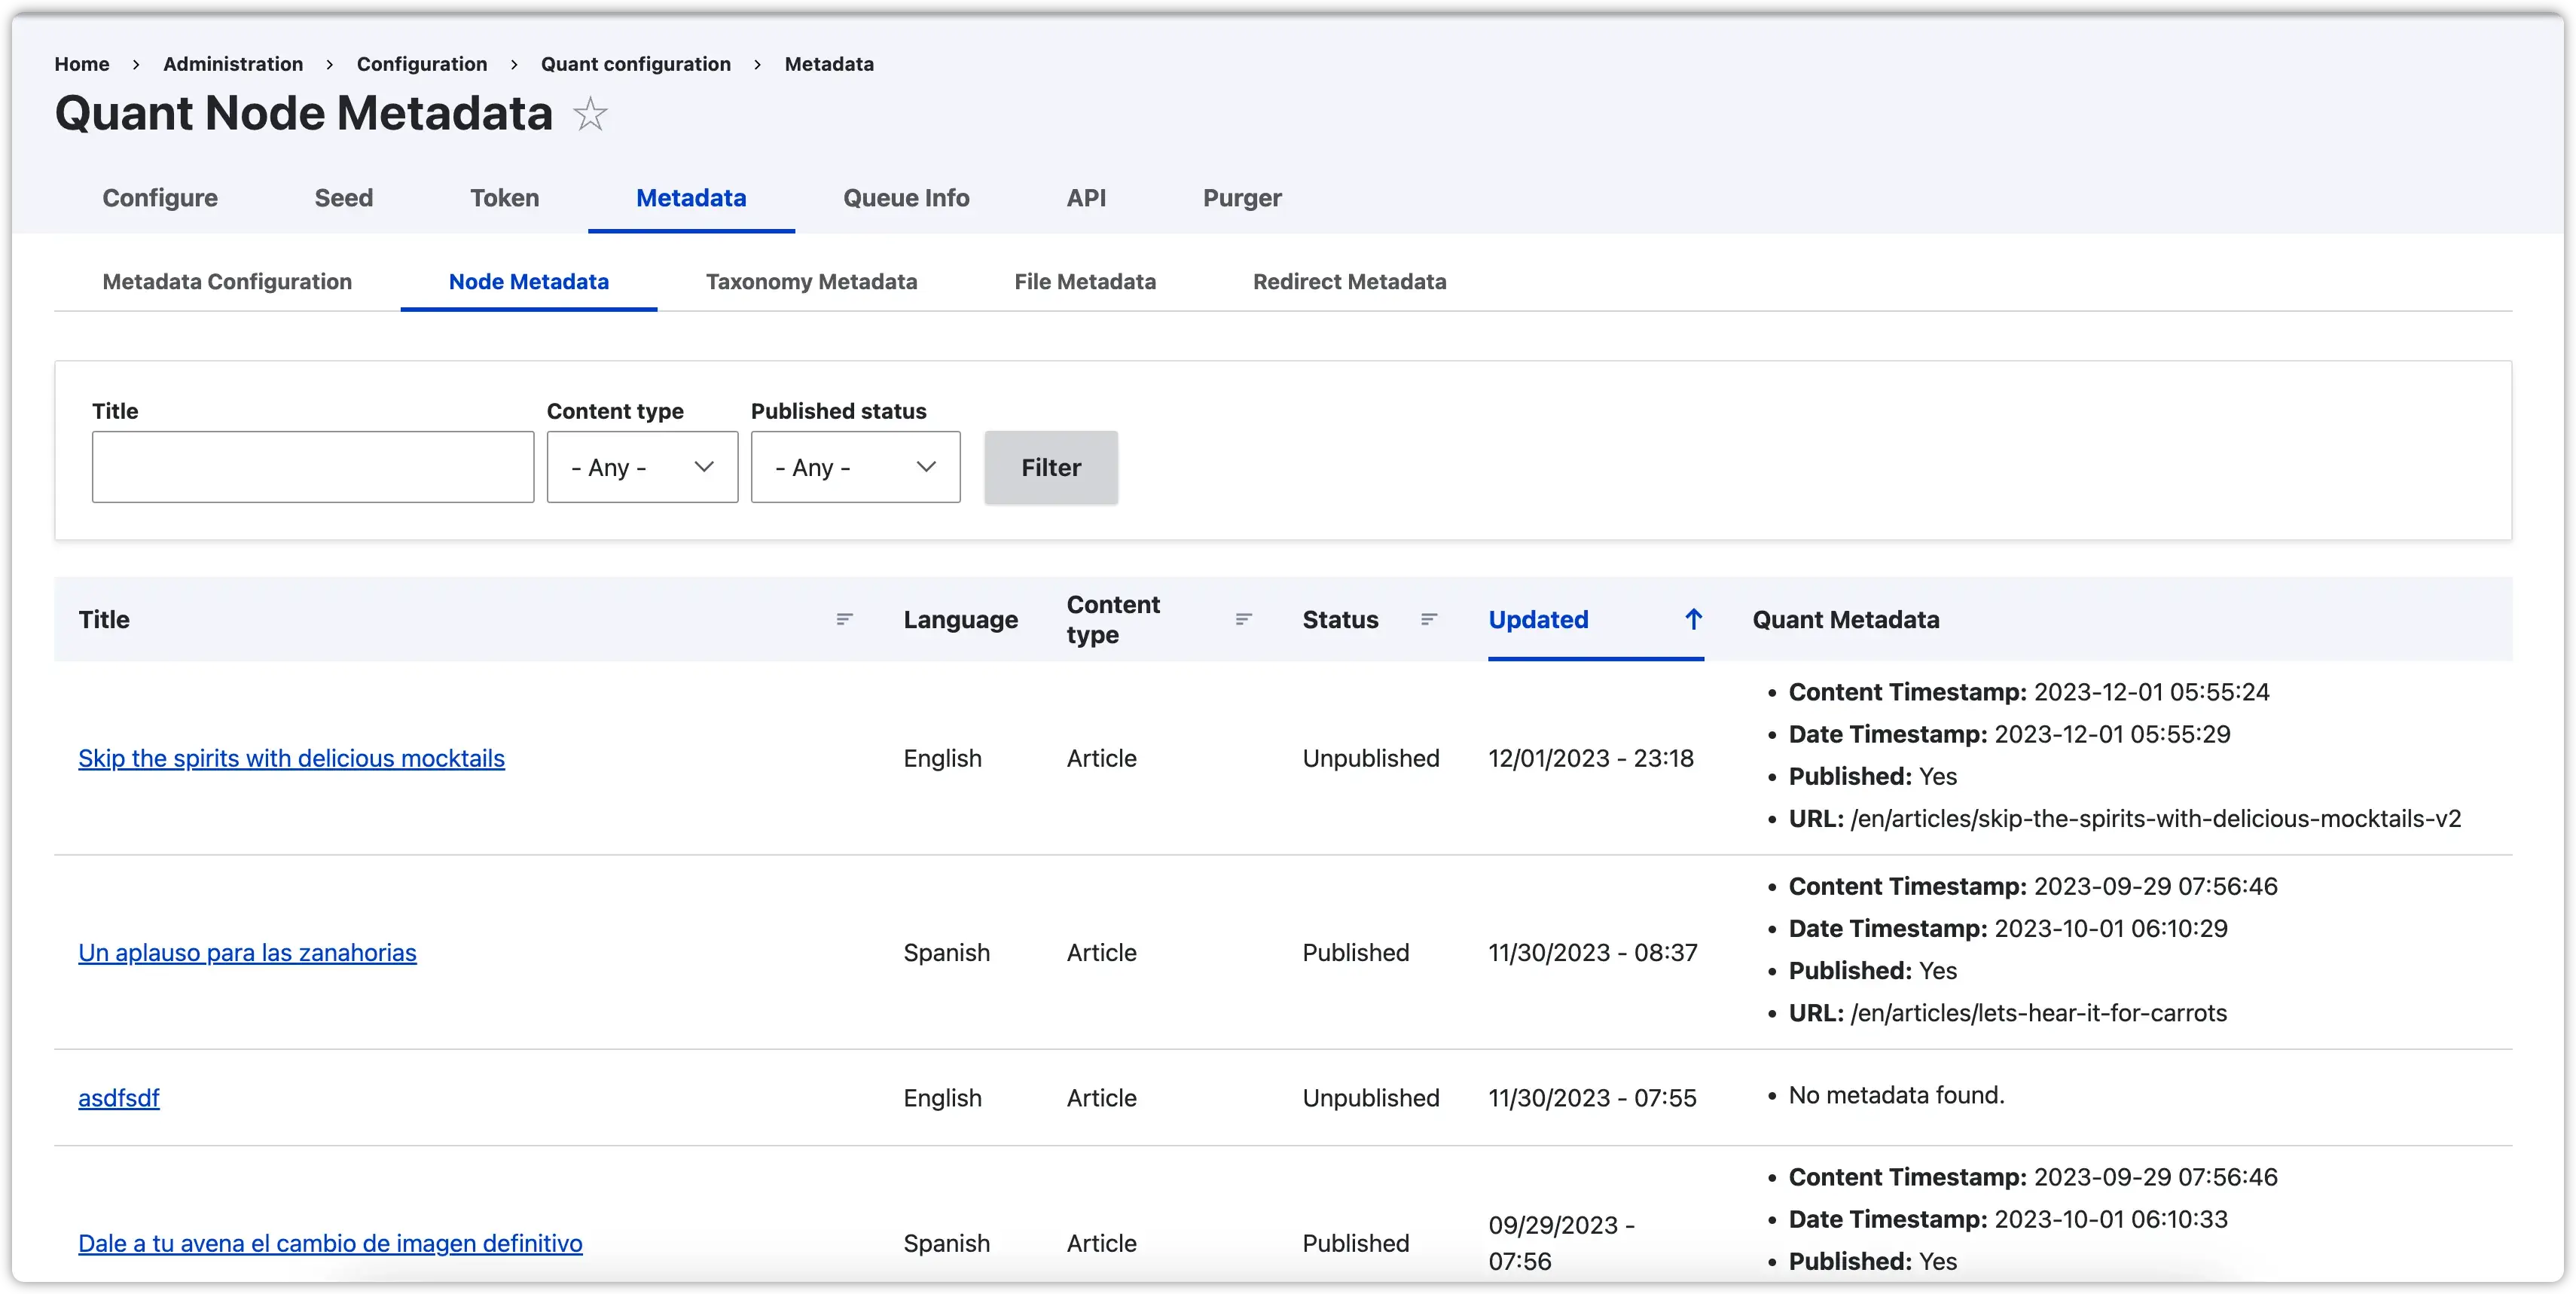Switch to the Queue Info tab
Viewport: 2576px width, 1294px height.
coord(906,198)
